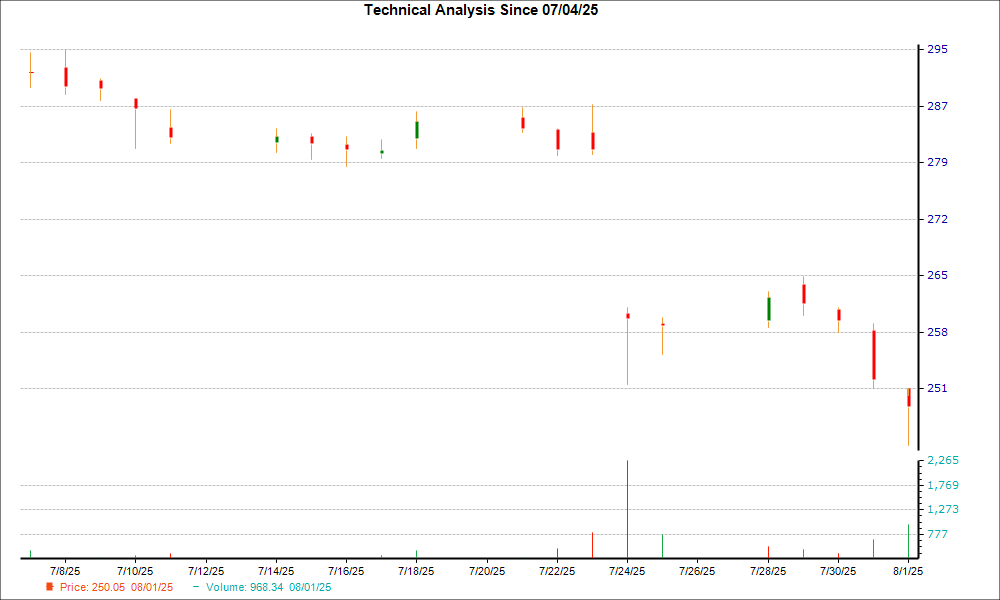This screenshot has height=600, width=1000.
Task: Click the orange price legend marker icon
Action: click(x=49, y=587)
